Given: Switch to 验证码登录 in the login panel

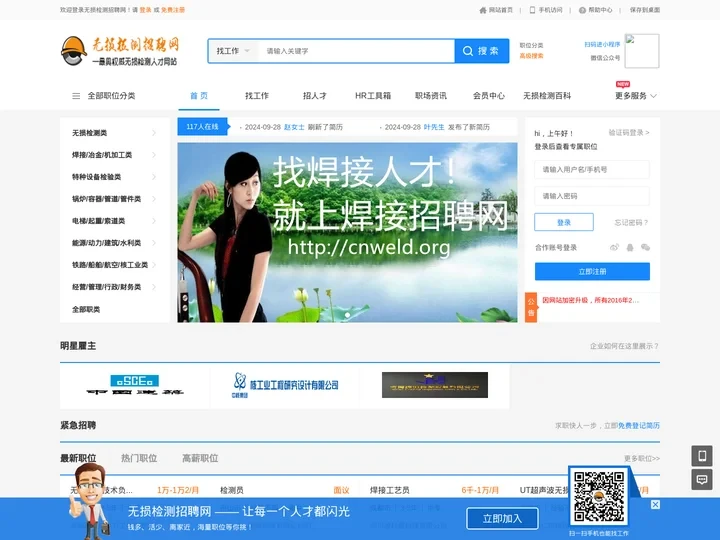Looking at the screenshot, I should (629, 133).
